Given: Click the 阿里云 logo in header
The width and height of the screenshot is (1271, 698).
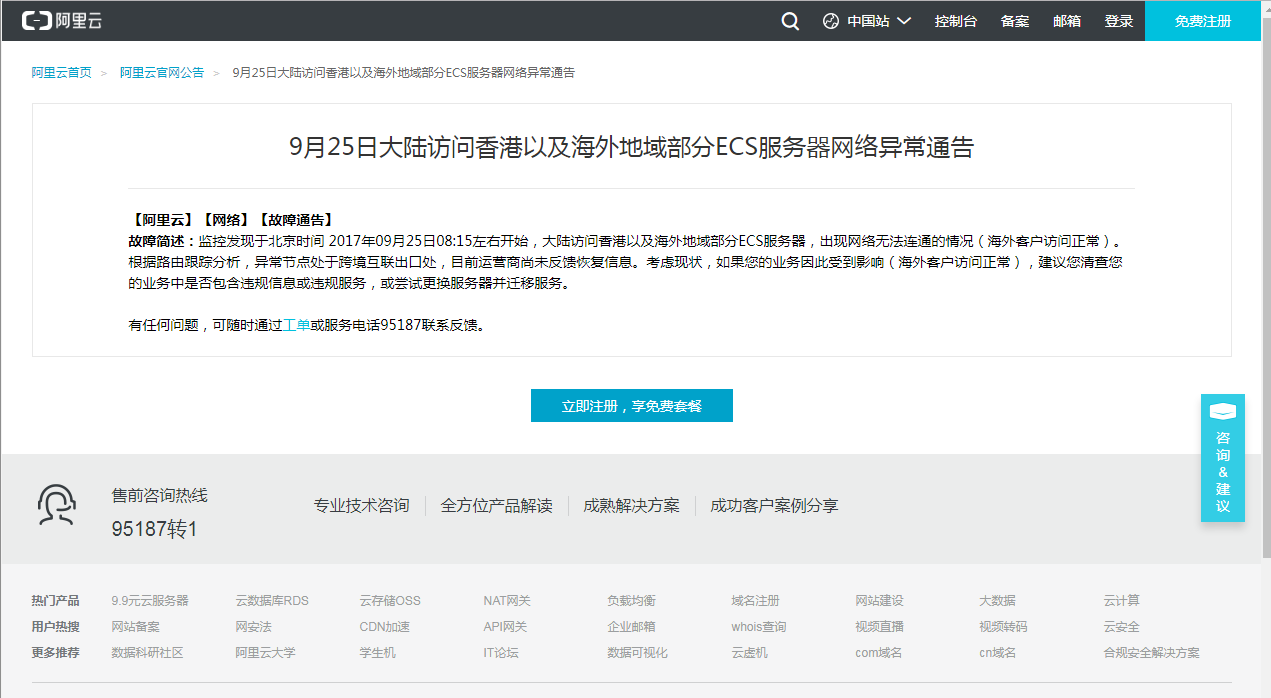Looking at the screenshot, I should point(62,21).
